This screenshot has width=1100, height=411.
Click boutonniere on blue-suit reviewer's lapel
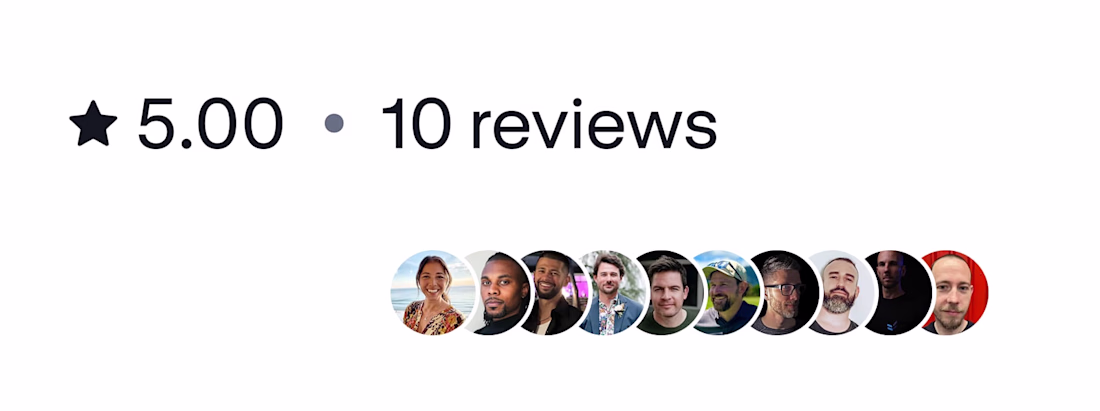pyautogui.click(x=619, y=309)
